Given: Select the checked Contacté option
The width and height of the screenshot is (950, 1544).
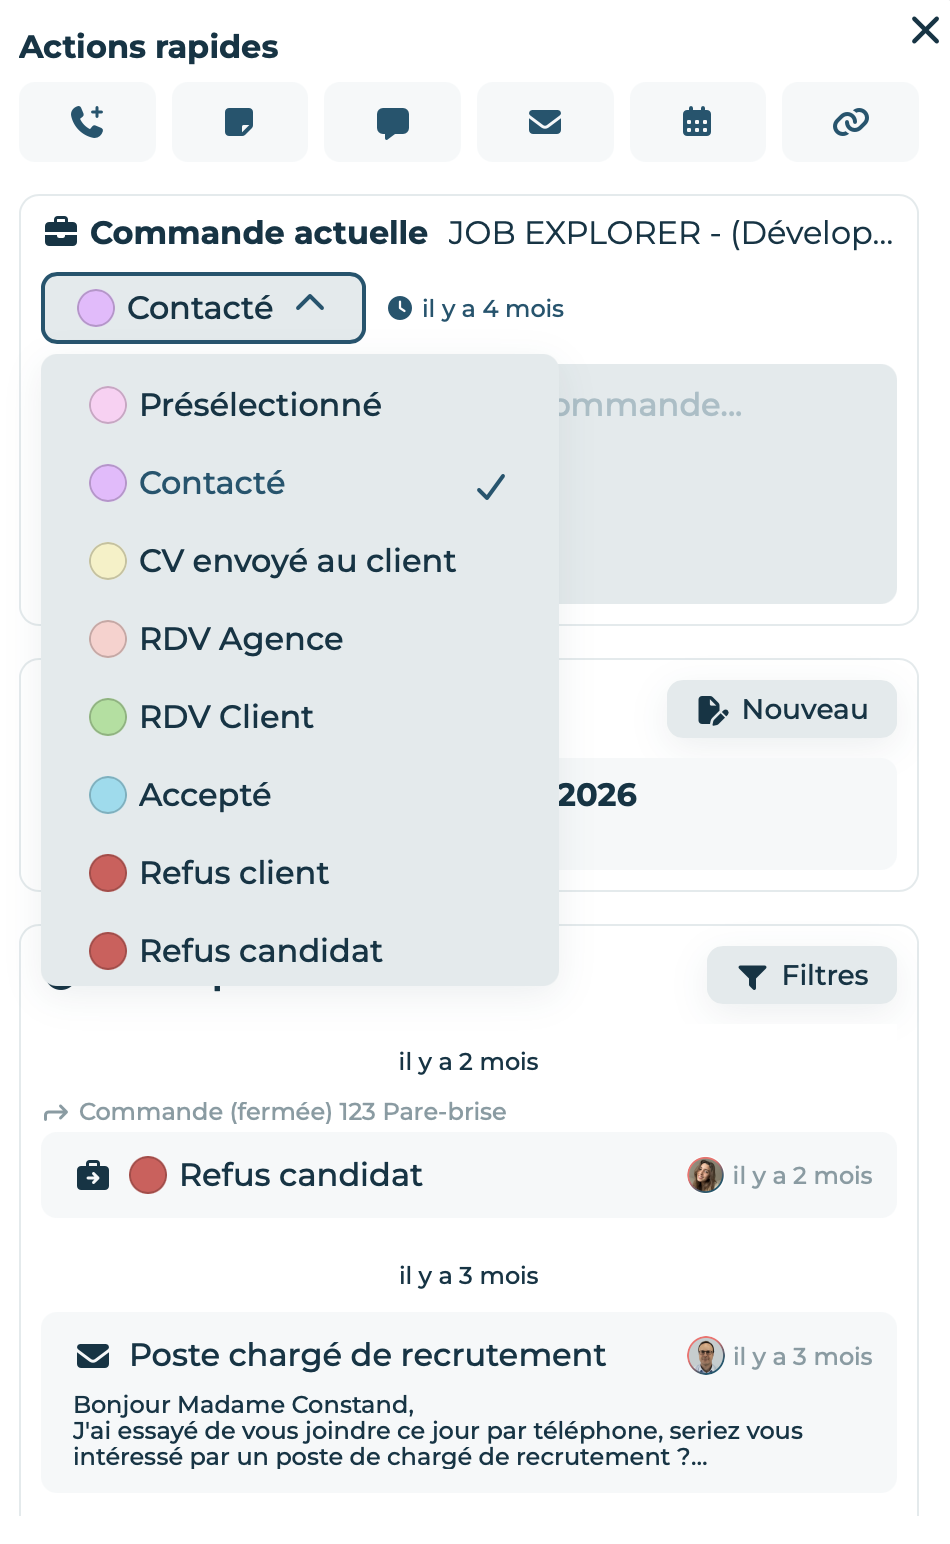Looking at the screenshot, I should click(300, 483).
